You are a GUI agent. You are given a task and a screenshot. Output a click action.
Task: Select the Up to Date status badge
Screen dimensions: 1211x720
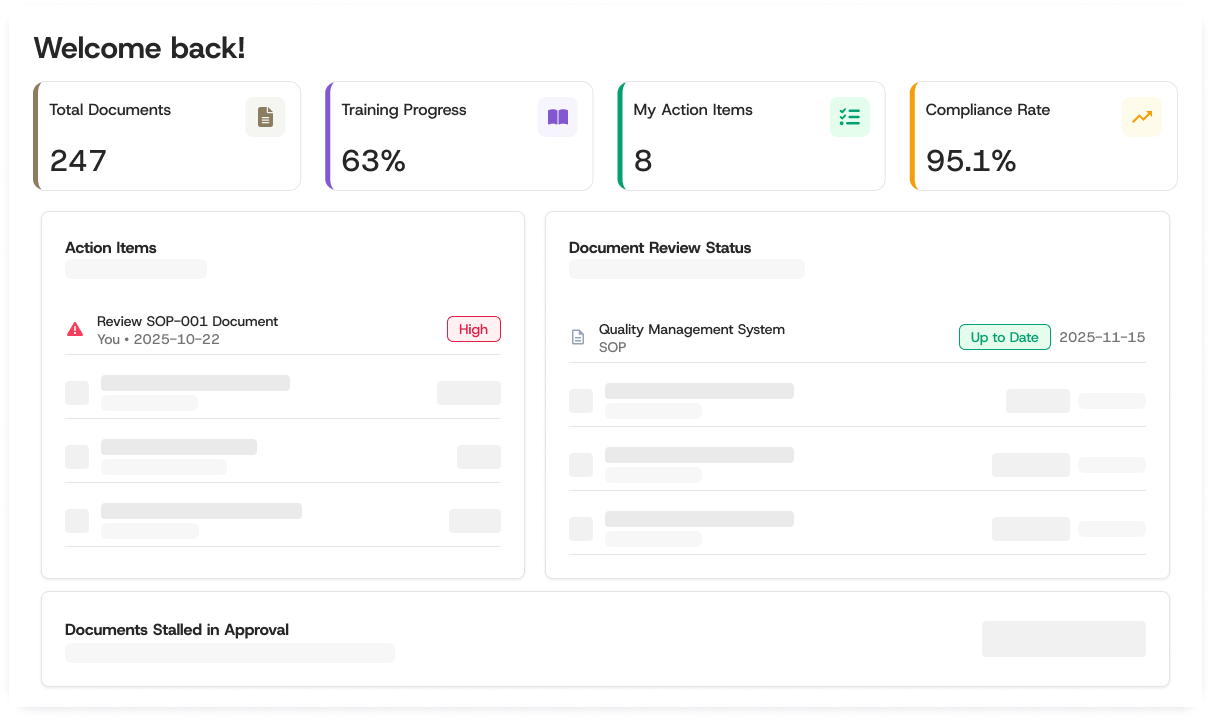click(1004, 337)
